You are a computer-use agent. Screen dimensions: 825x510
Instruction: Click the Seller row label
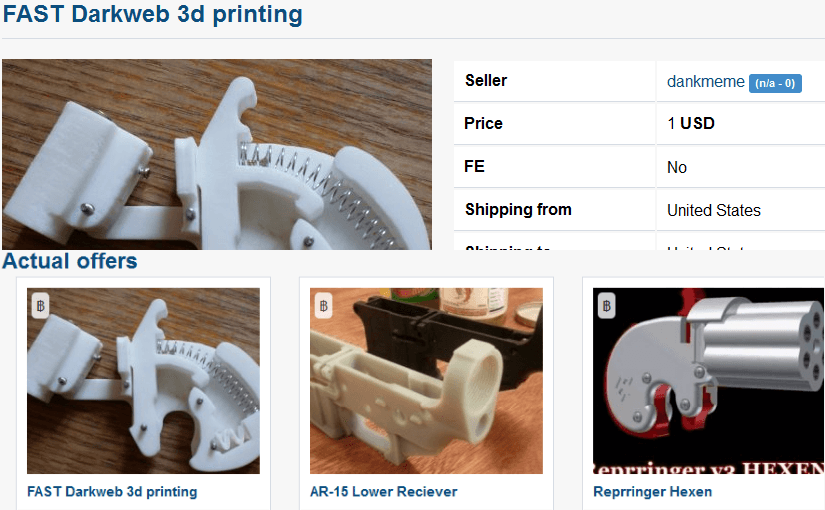(x=486, y=81)
